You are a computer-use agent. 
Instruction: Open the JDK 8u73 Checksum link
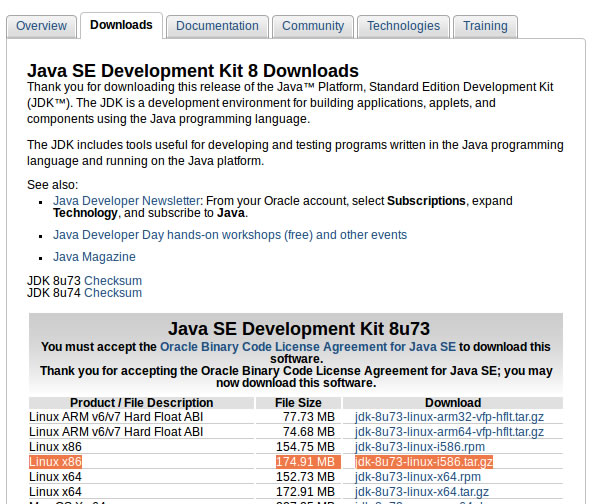(113, 281)
